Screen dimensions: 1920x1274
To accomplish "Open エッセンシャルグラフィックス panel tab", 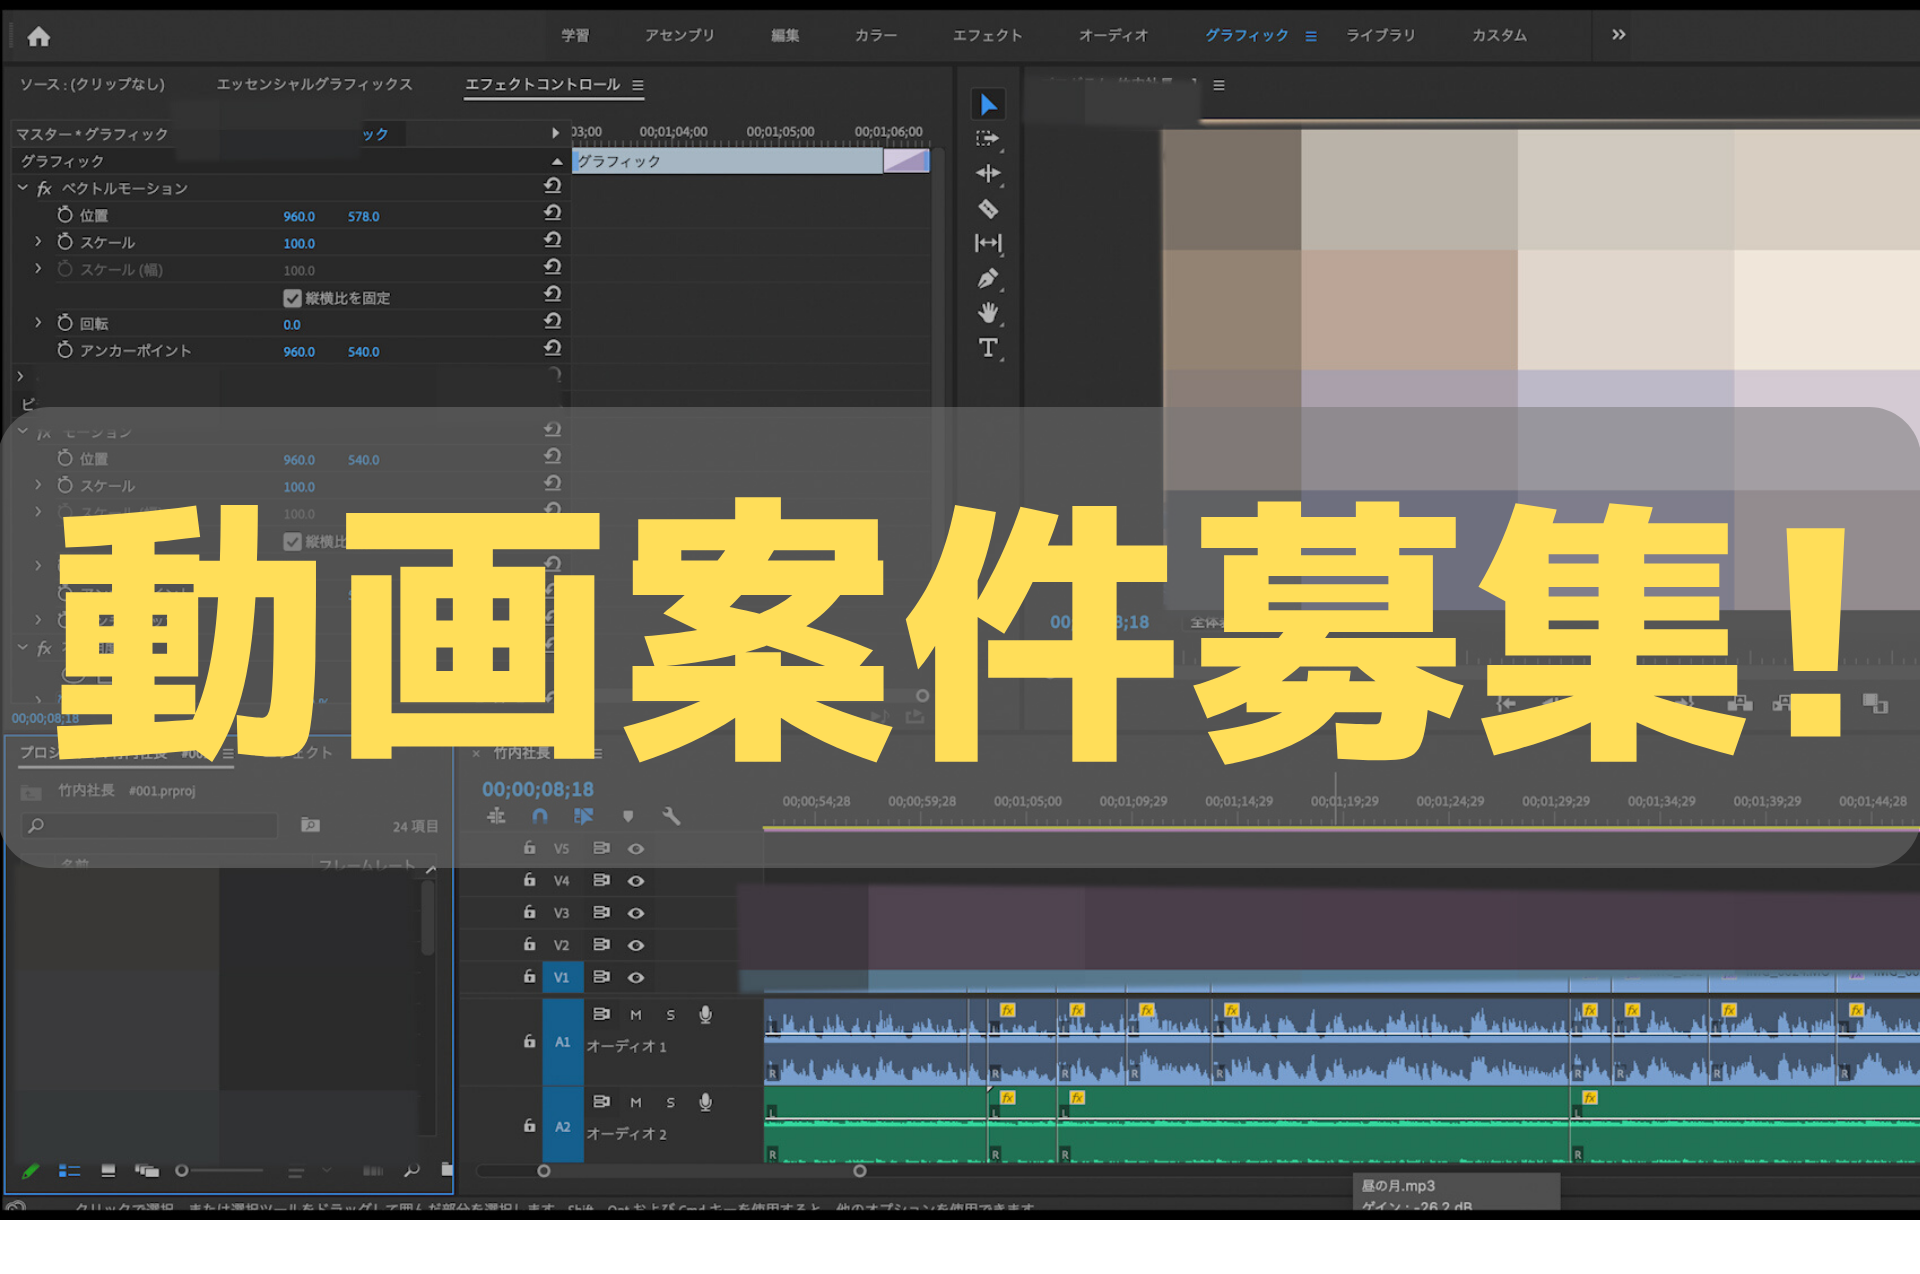I will click(315, 84).
